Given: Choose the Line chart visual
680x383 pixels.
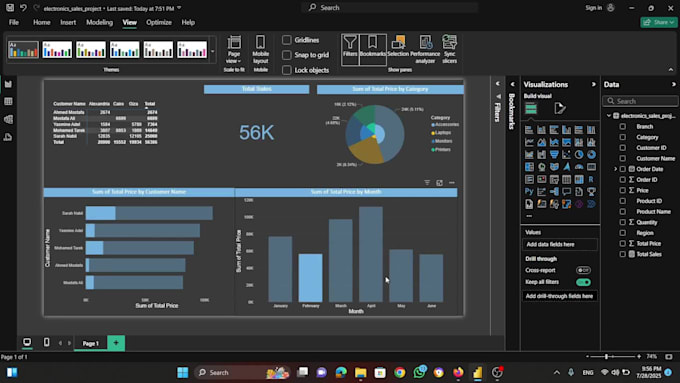Looking at the screenshot, I should 529,142.
